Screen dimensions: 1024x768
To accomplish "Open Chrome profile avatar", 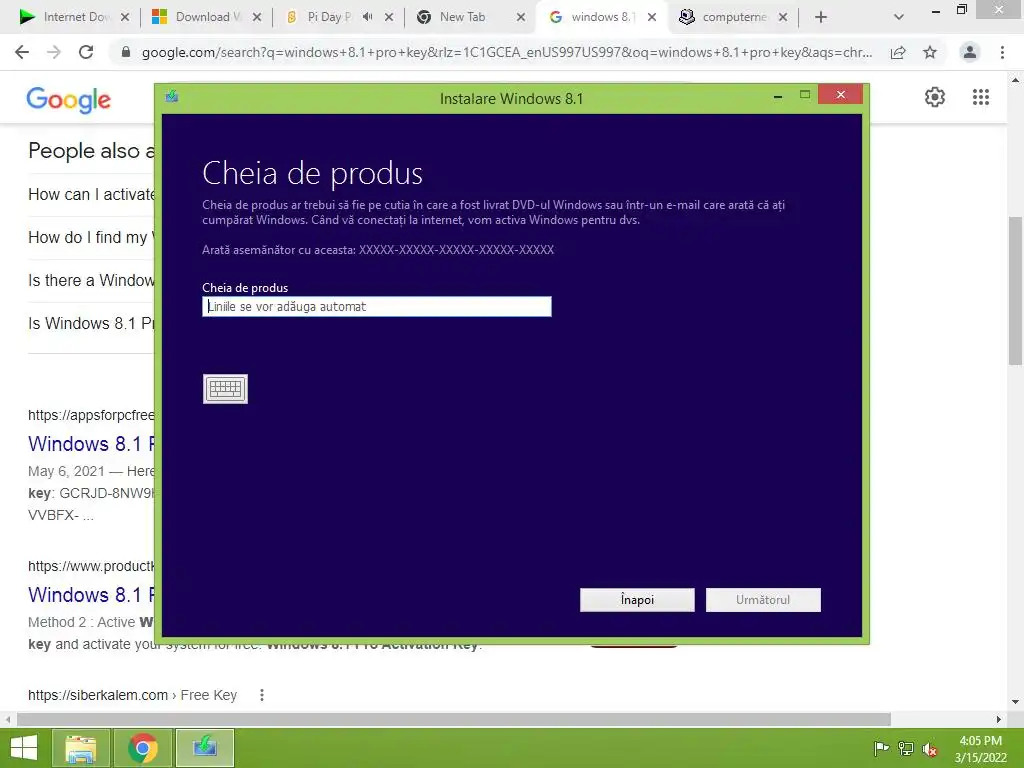I will coord(970,52).
